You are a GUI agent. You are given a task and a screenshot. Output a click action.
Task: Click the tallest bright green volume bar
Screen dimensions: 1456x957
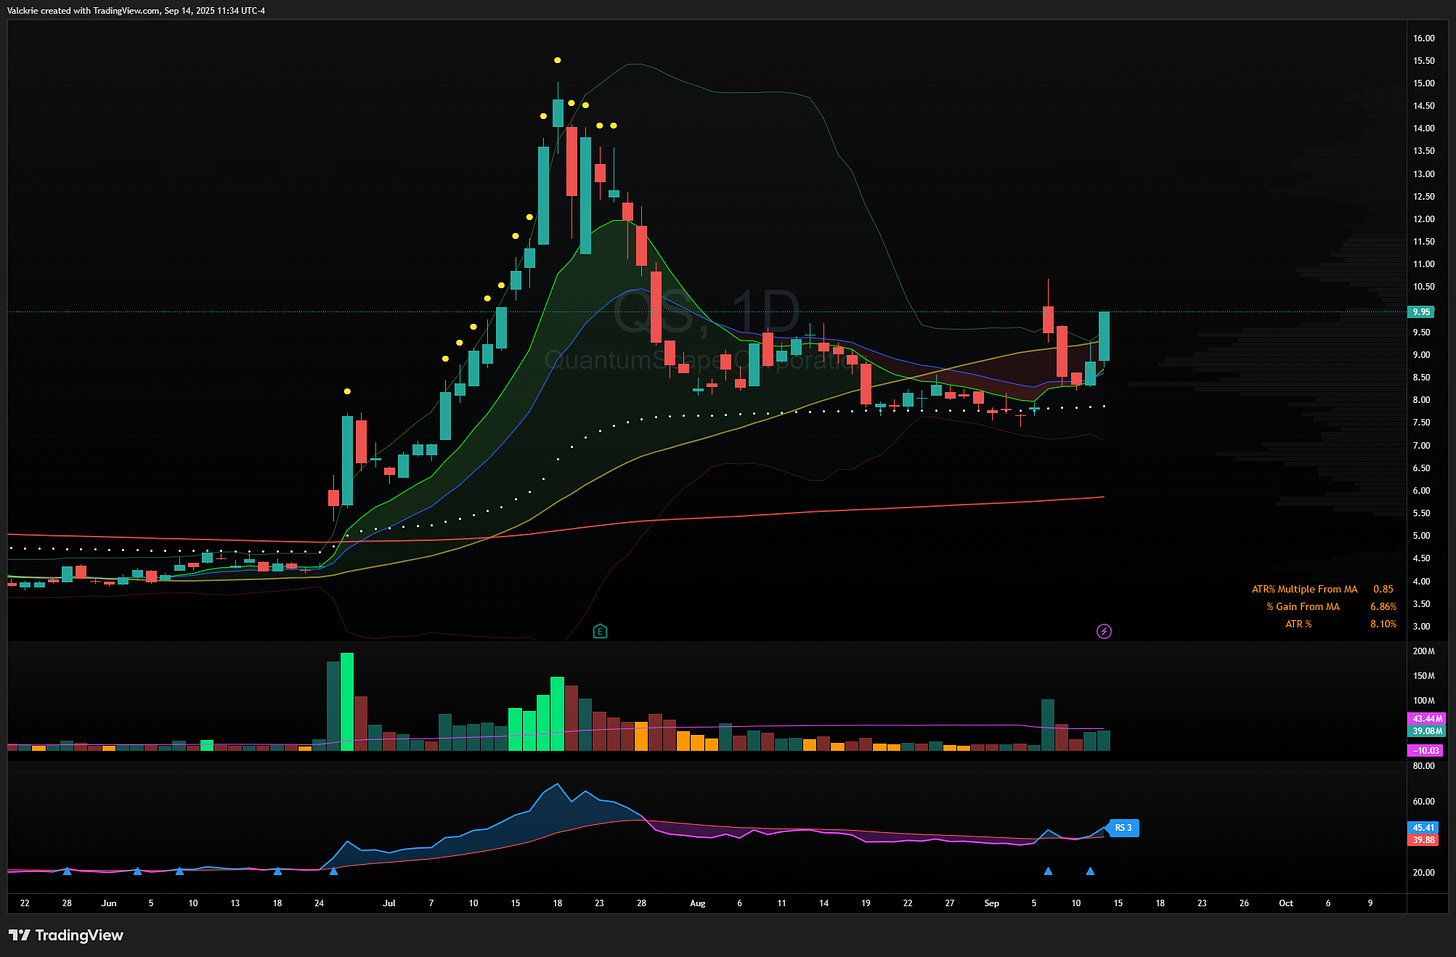pos(347,701)
